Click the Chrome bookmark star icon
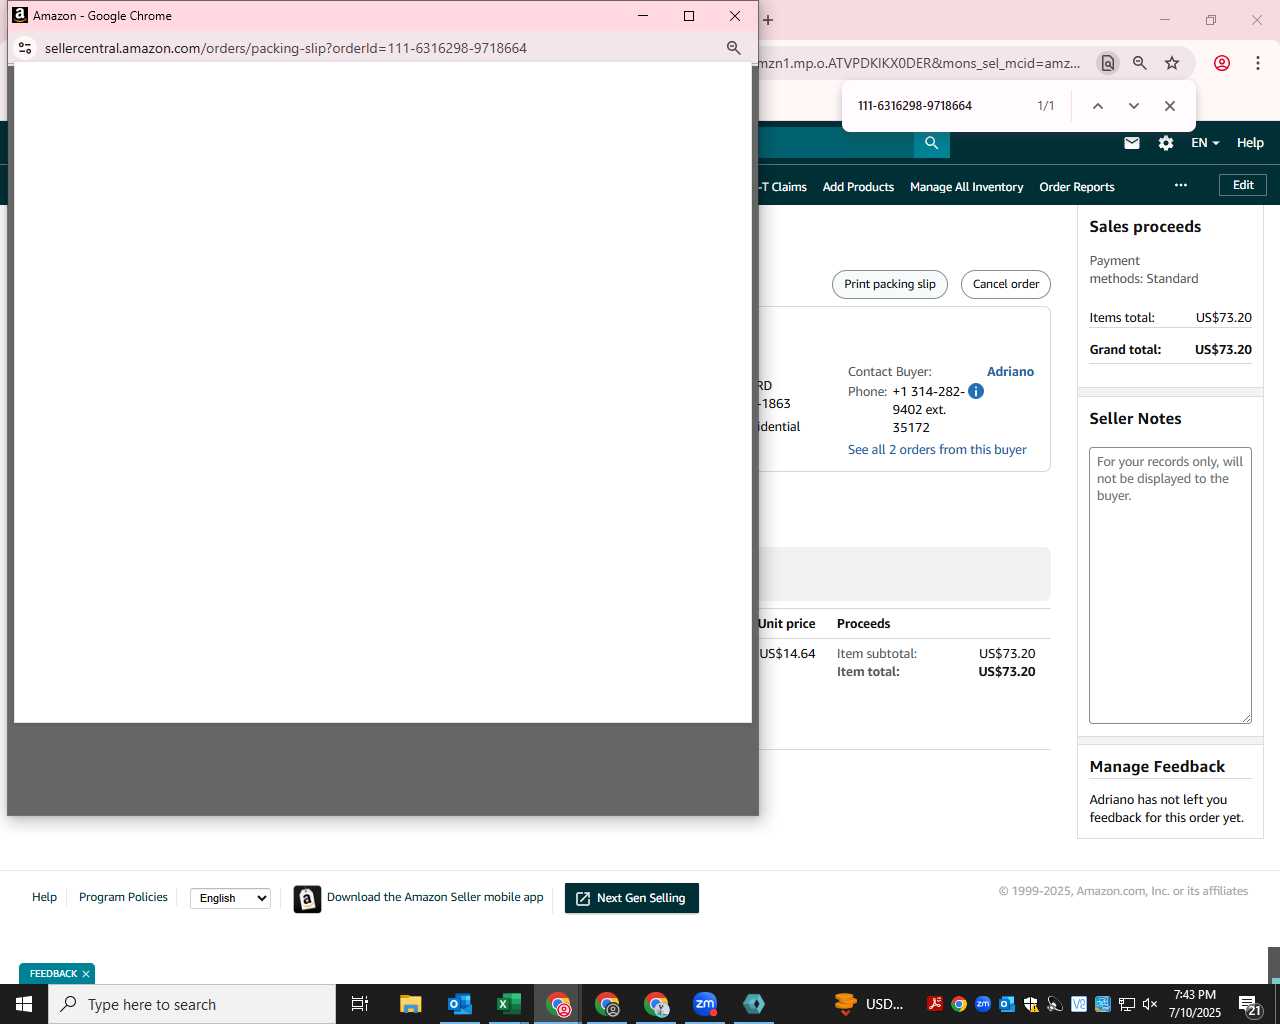Viewport: 1280px width, 1024px height. [x=1172, y=63]
